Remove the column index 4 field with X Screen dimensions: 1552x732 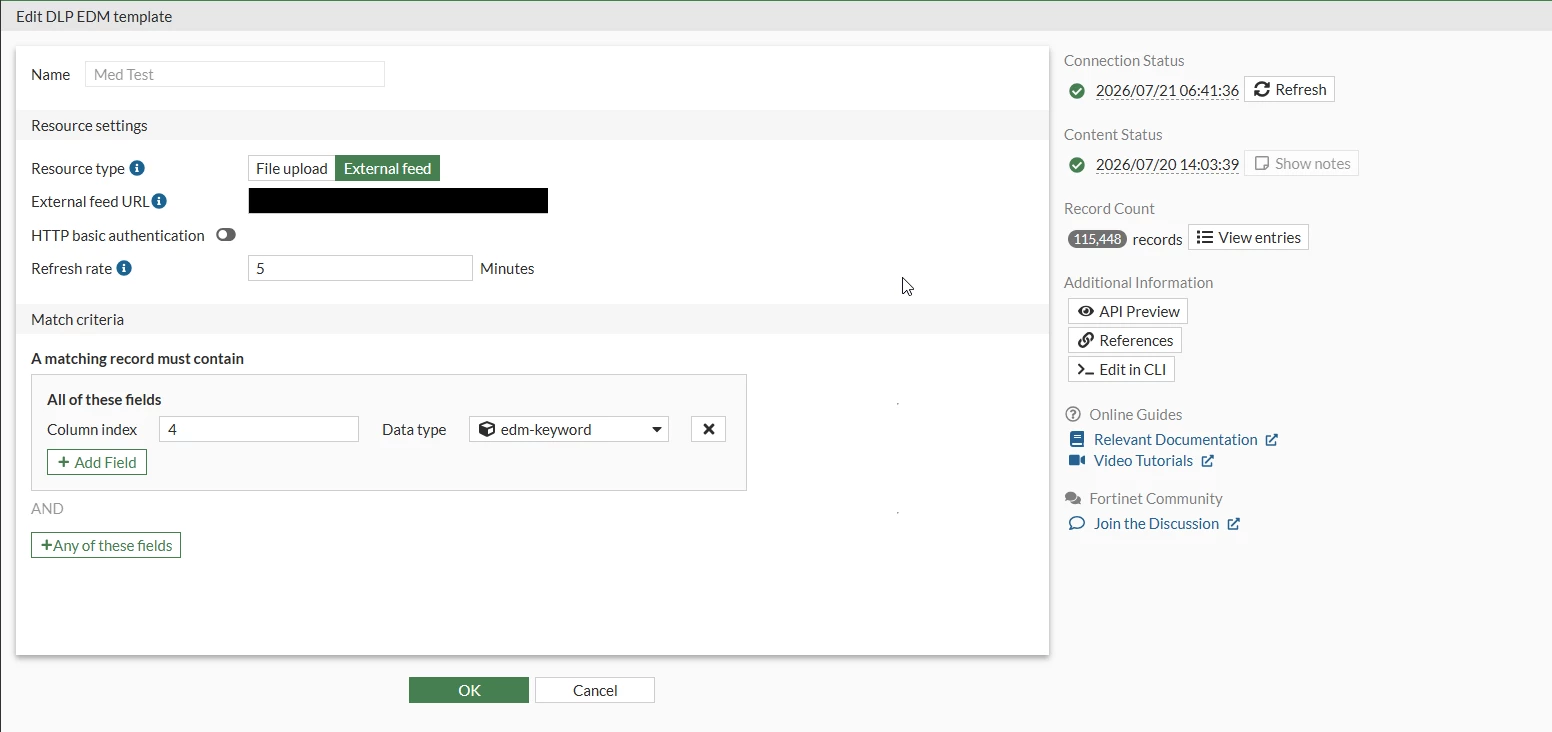[709, 429]
